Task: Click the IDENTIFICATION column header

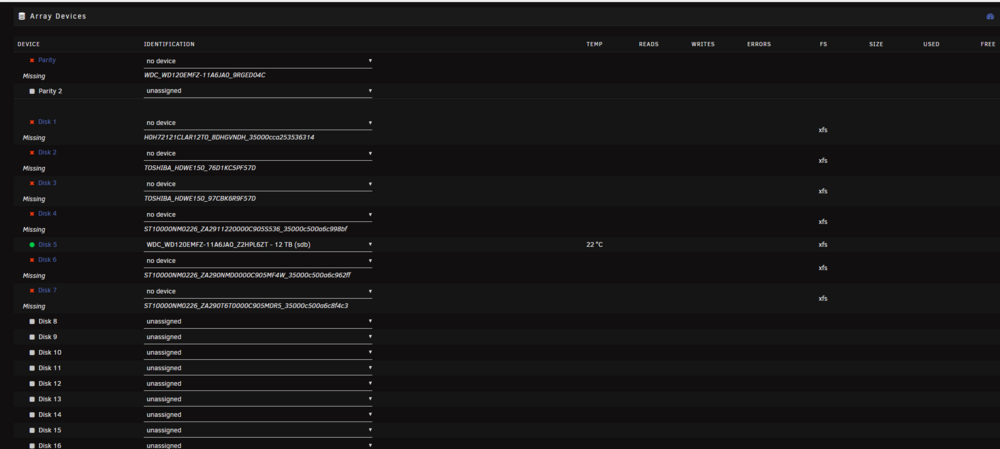Action: (169, 44)
